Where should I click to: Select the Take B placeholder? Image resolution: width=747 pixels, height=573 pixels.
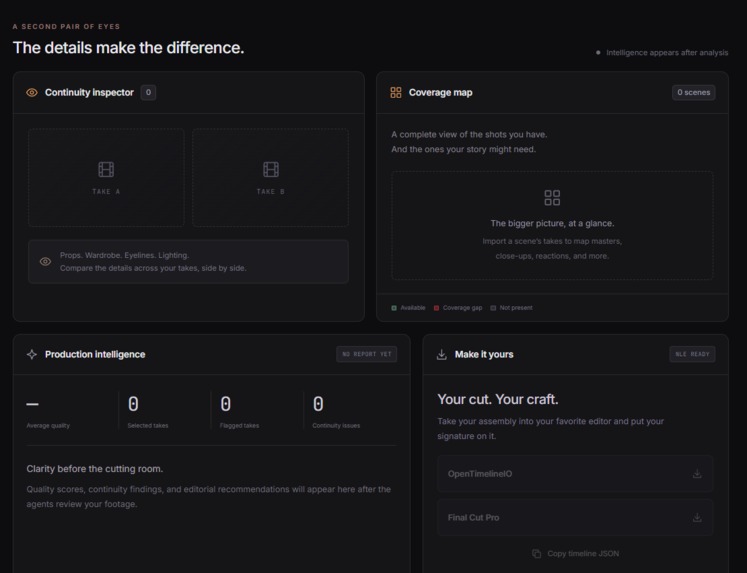(x=271, y=177)
